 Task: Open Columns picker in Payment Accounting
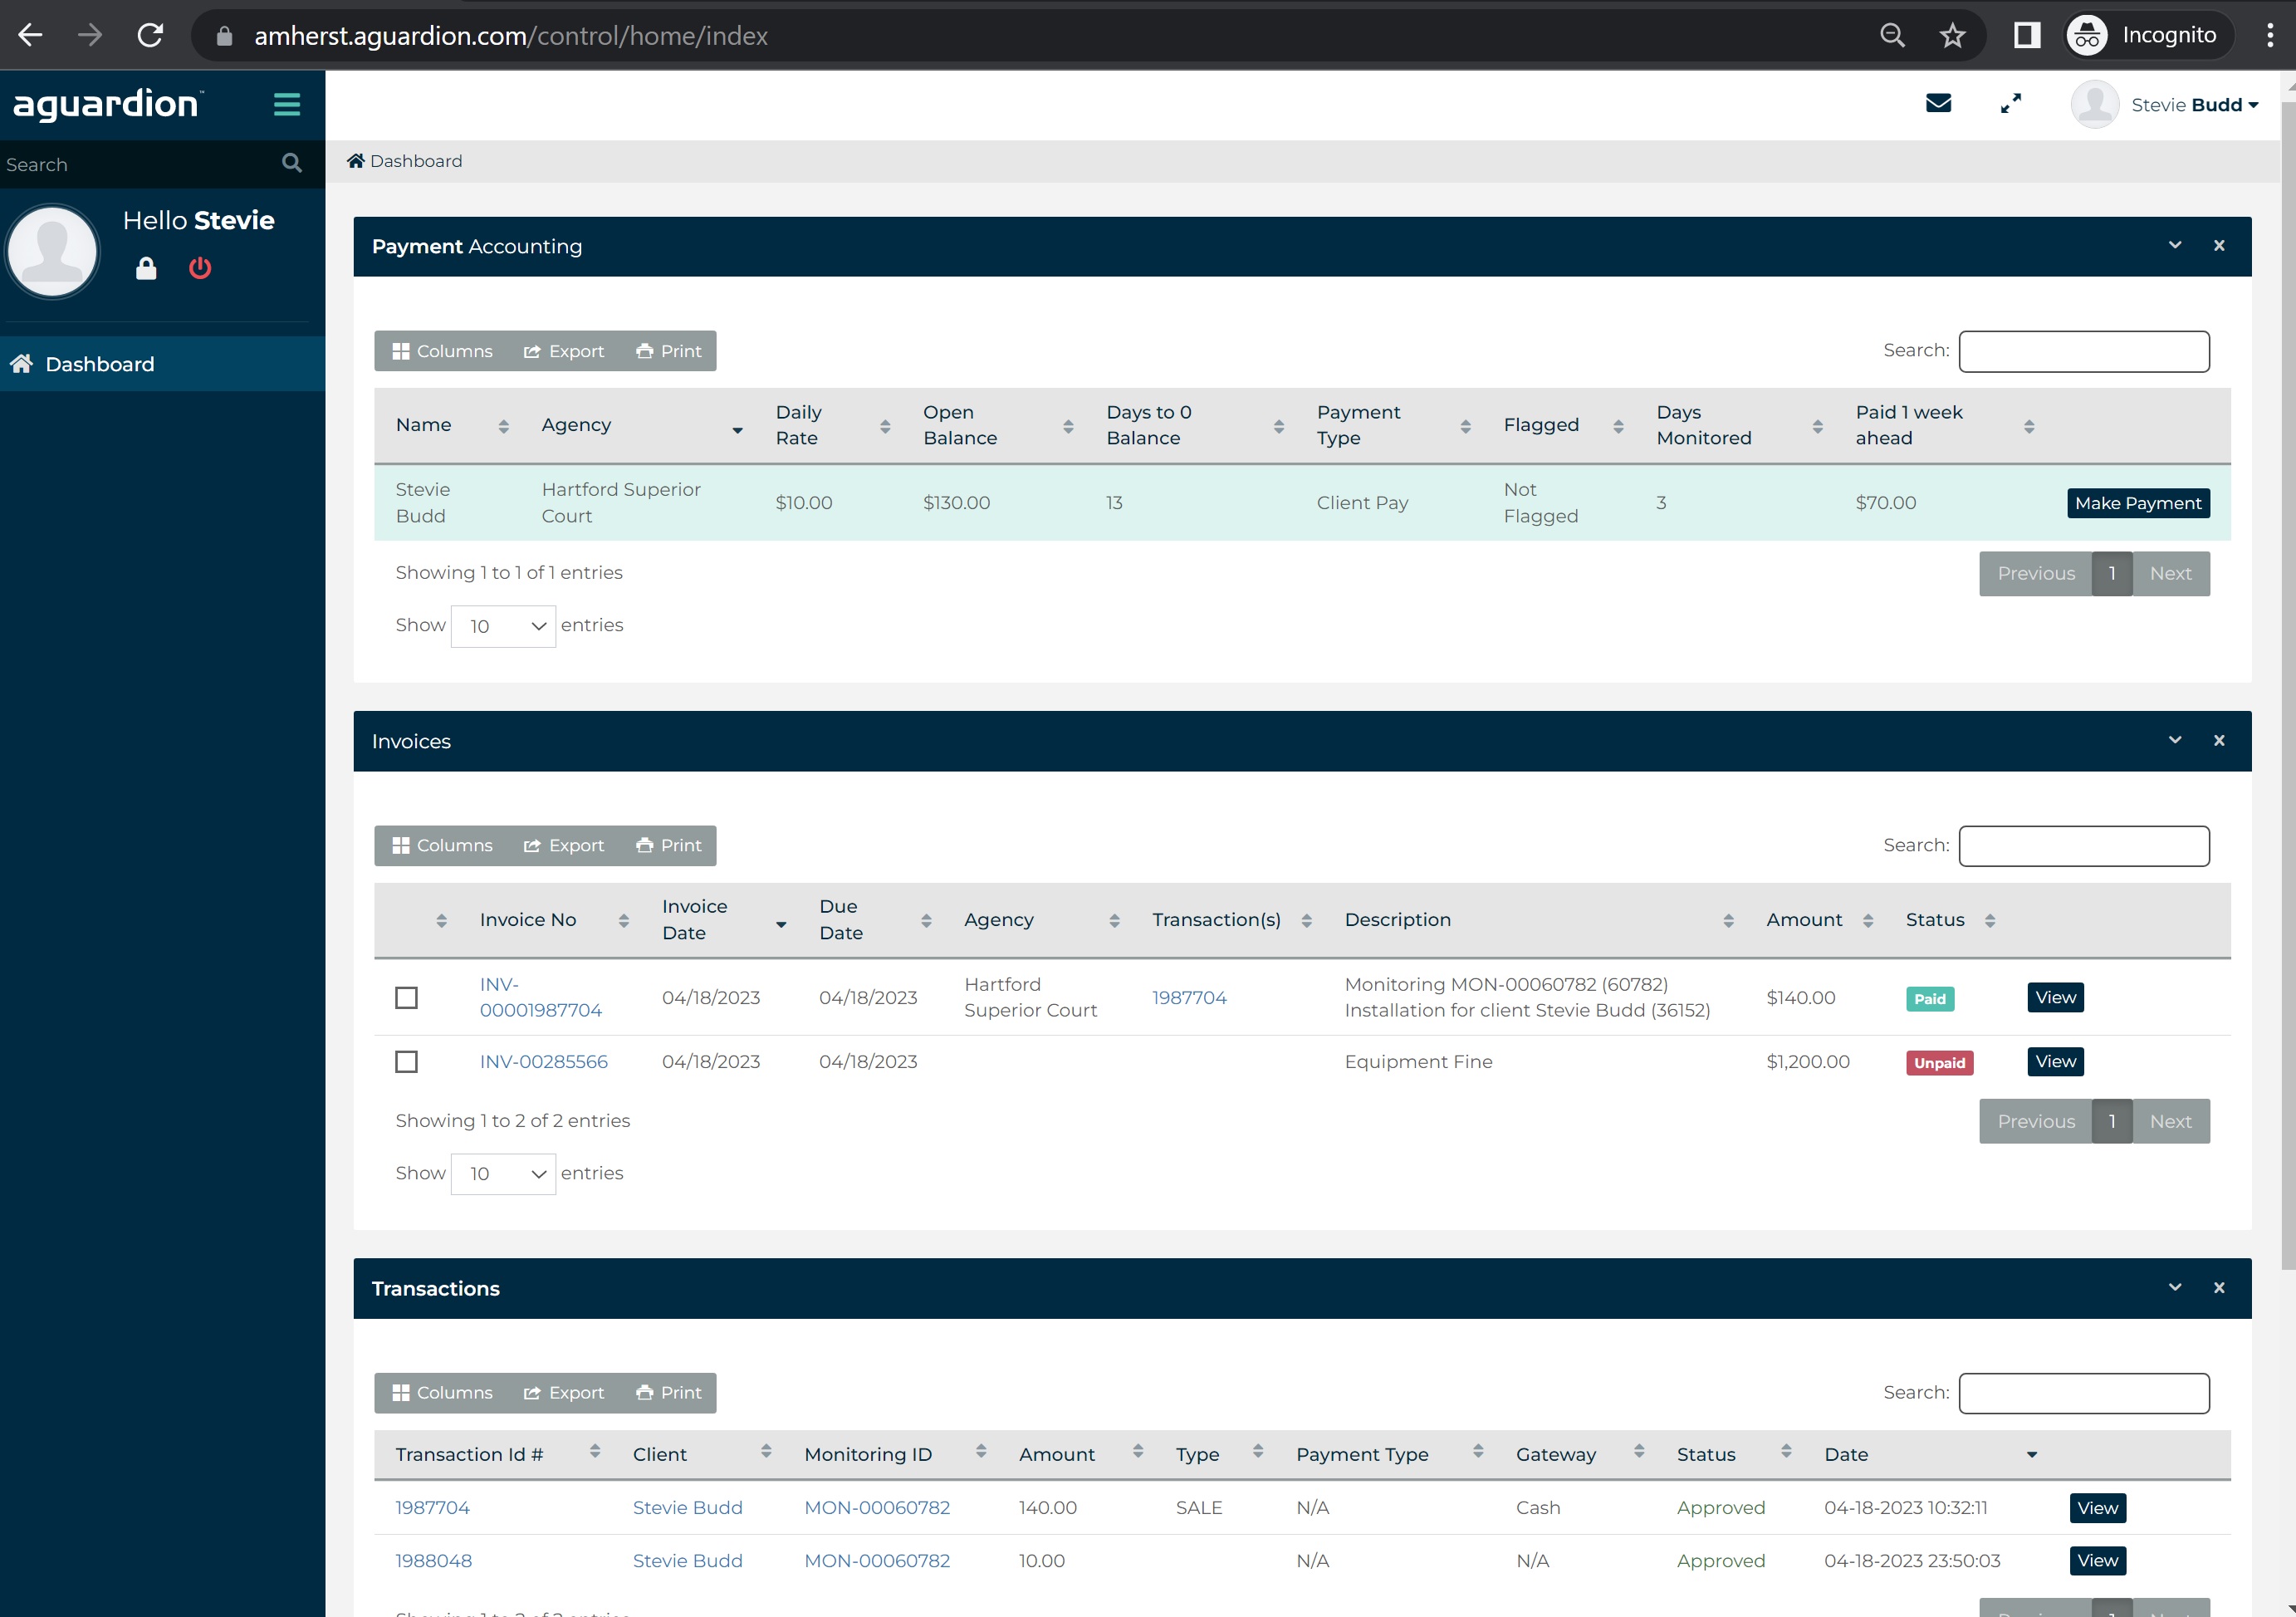(x=440, y=351)
